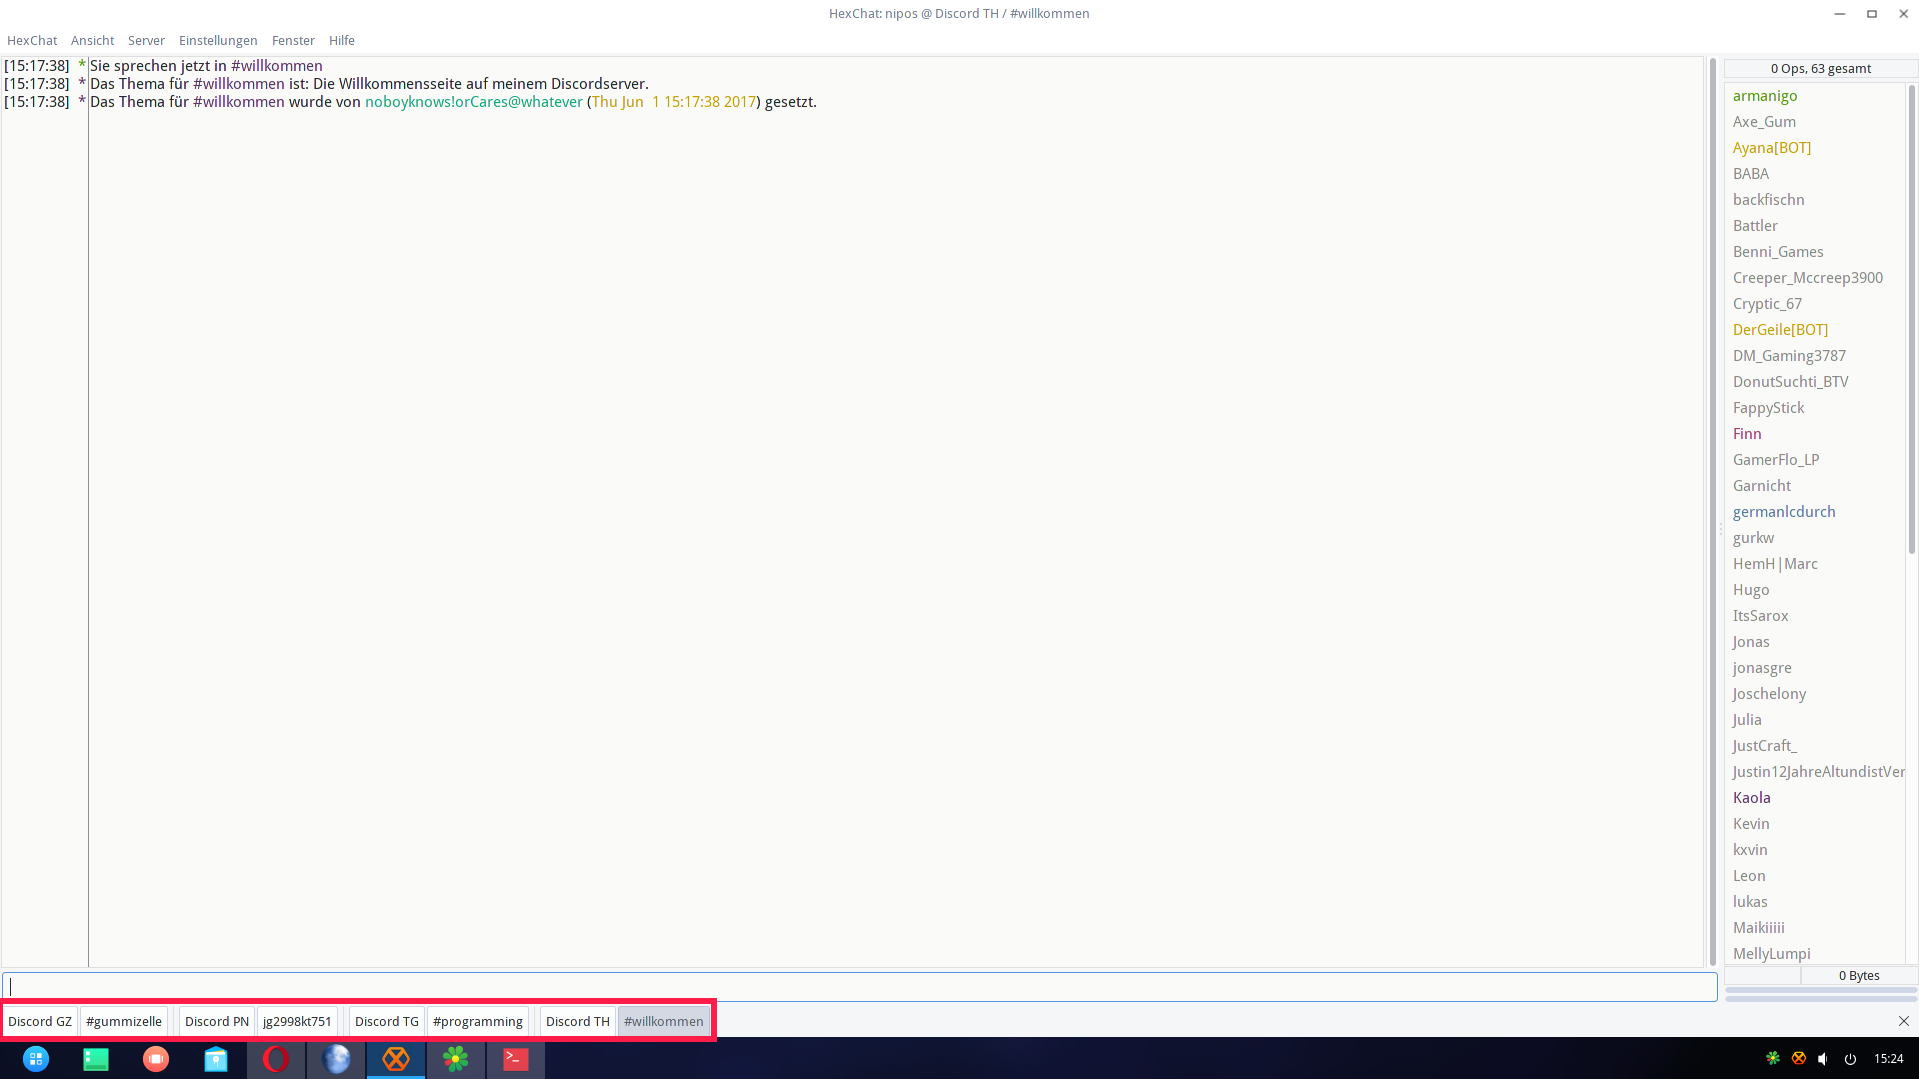Click the user list vertical scrollbar

(x=1911, y=320)
